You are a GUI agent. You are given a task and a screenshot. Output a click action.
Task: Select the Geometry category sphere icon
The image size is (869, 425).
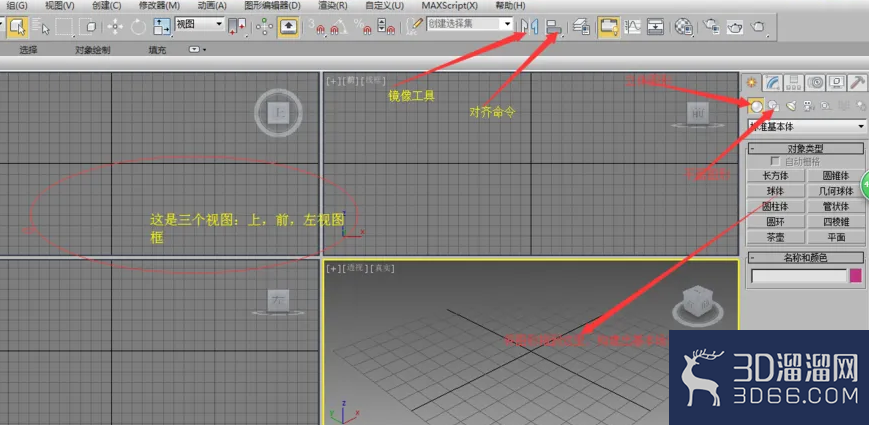pyautogui.click(x=756, y=105)
